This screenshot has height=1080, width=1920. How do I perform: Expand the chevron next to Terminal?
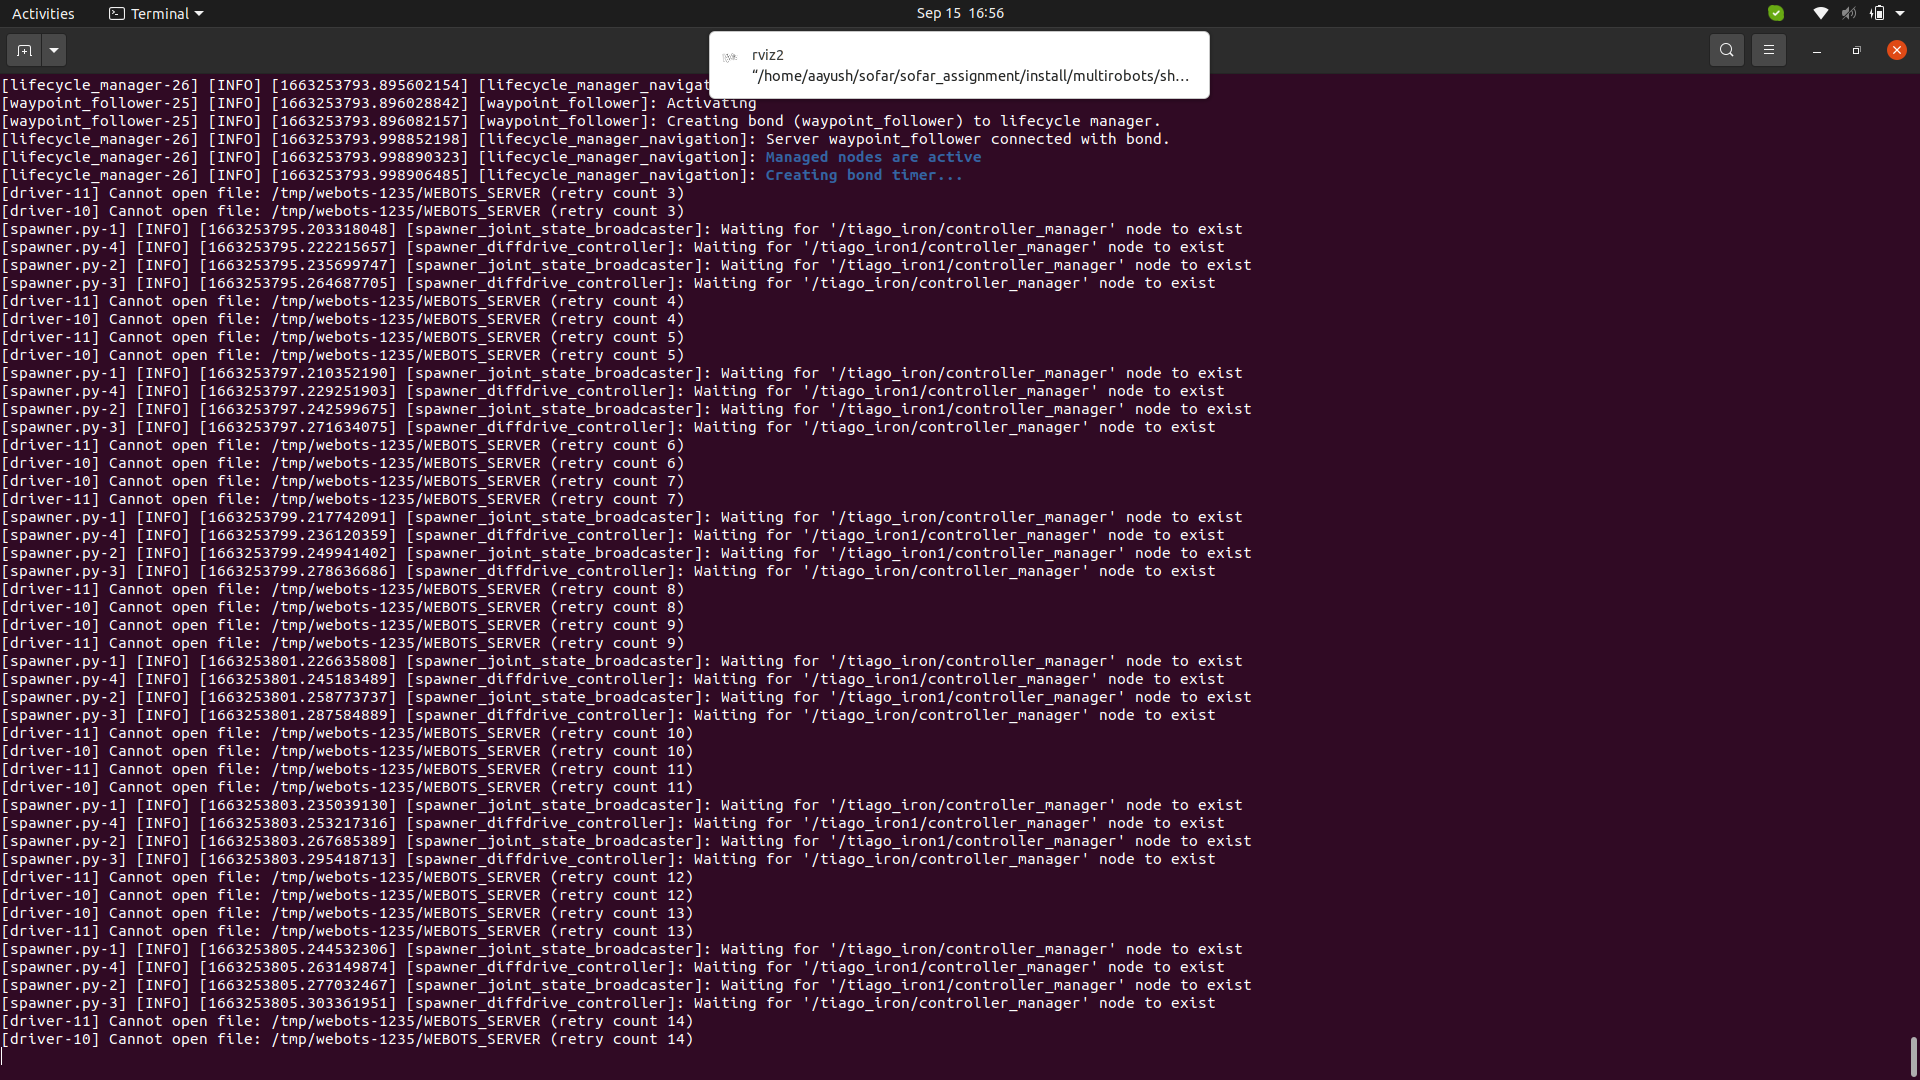coord(198,14)
